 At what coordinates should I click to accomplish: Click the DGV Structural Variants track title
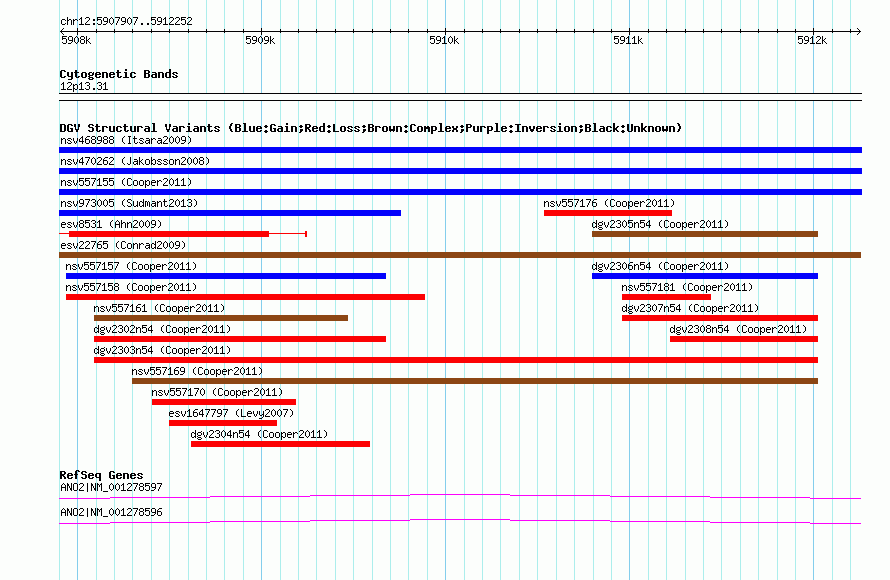click(371, 128)
